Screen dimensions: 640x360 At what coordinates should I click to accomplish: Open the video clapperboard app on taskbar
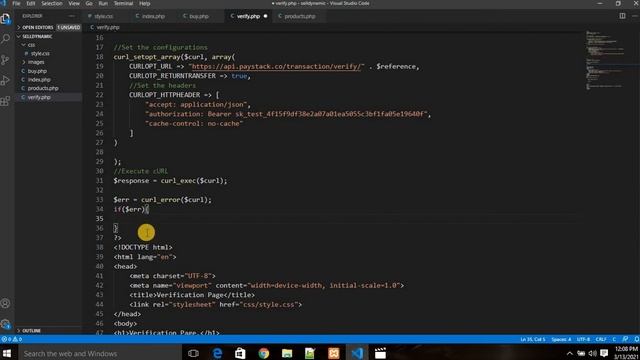click(x=380, y=353)
